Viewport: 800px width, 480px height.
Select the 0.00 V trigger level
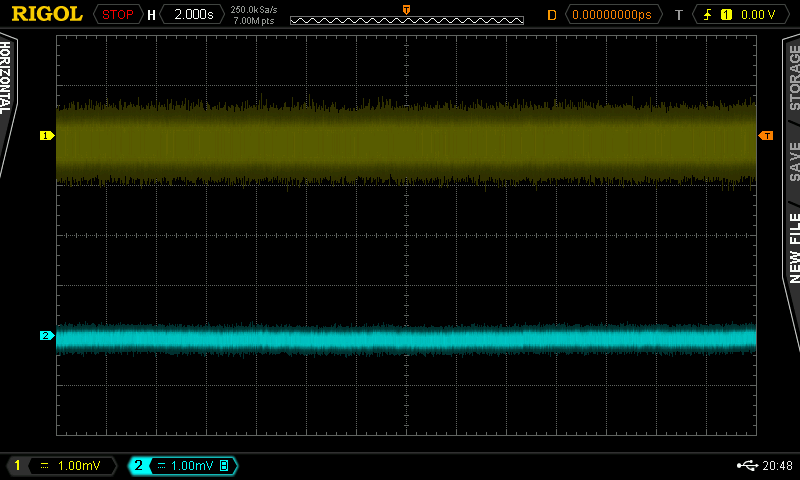(757, 15)
